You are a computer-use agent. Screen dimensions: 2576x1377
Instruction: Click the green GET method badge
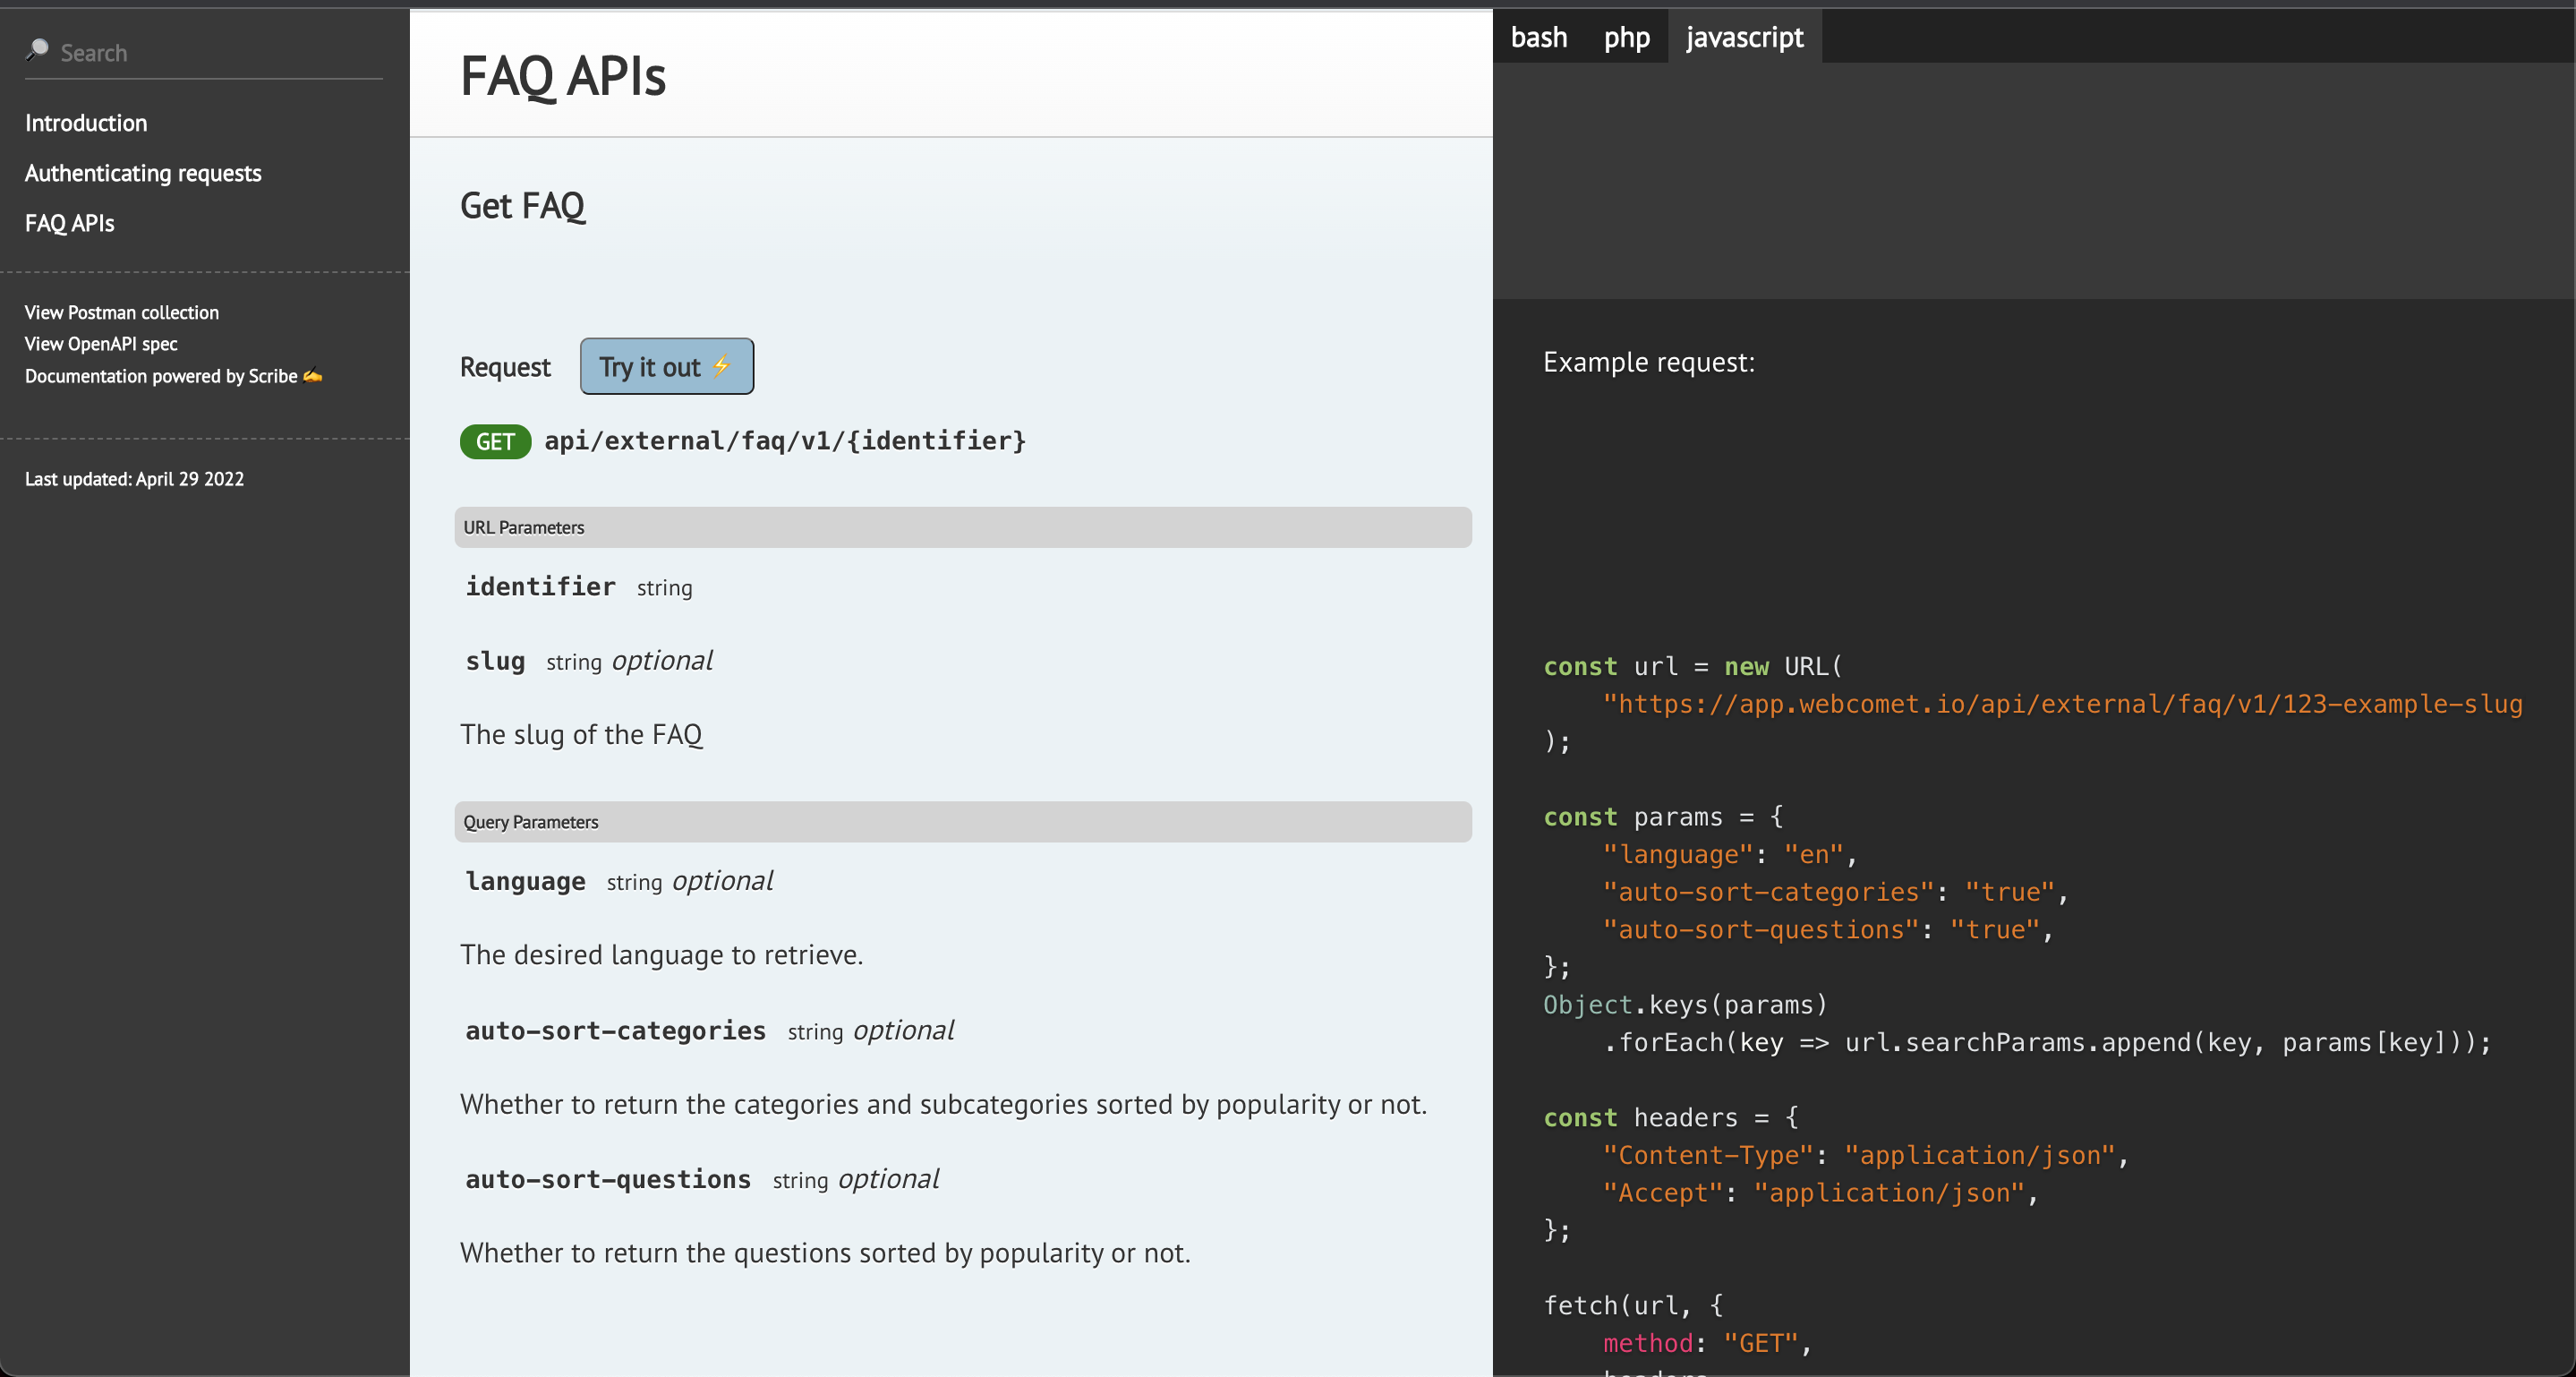point(495,442)
